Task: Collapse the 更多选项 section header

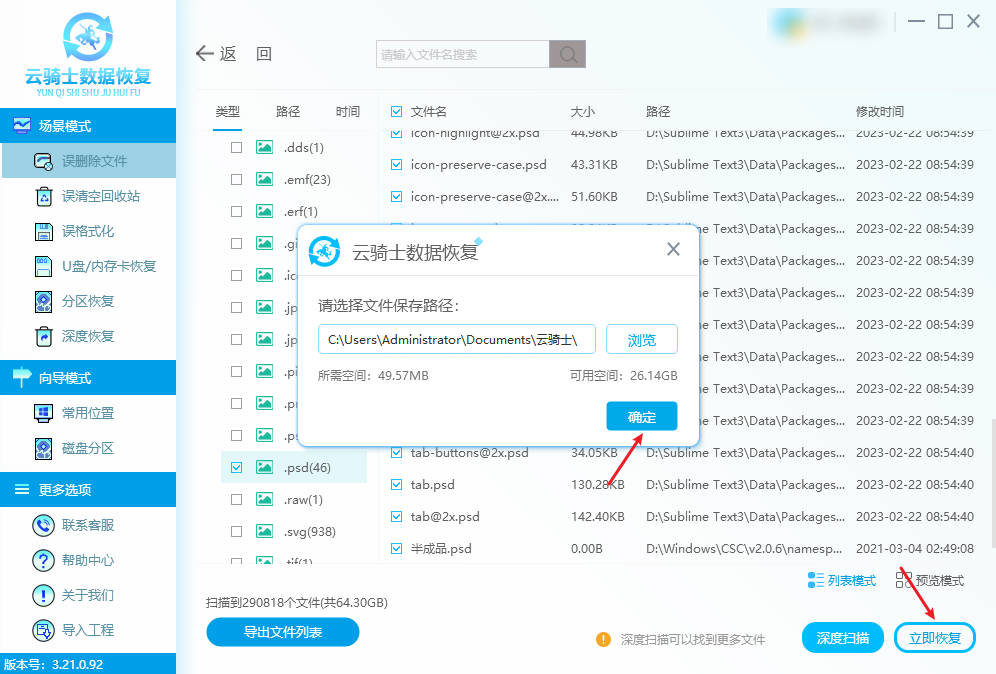Action: pos(88,490)
